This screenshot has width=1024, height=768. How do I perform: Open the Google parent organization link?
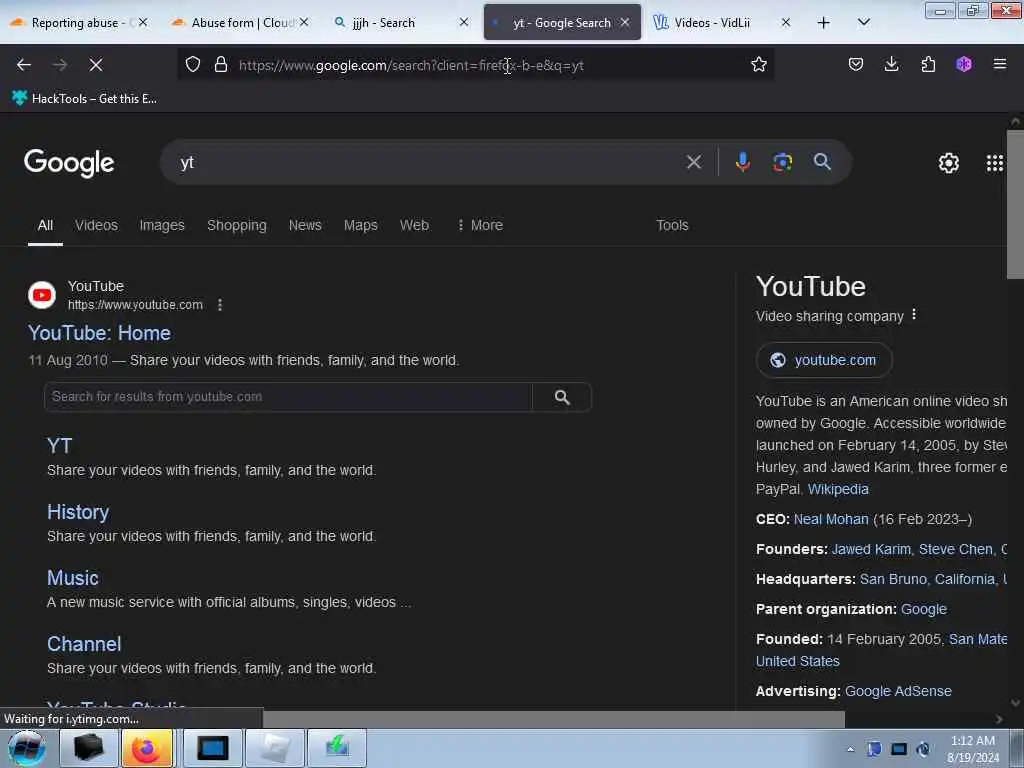(923, 609)
